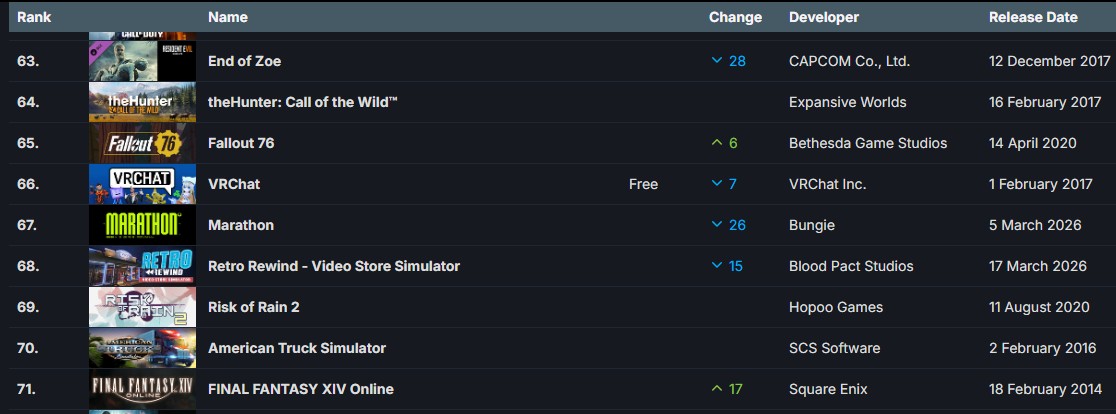Click the Blood Pact Studios developer name

click(851, 266)
